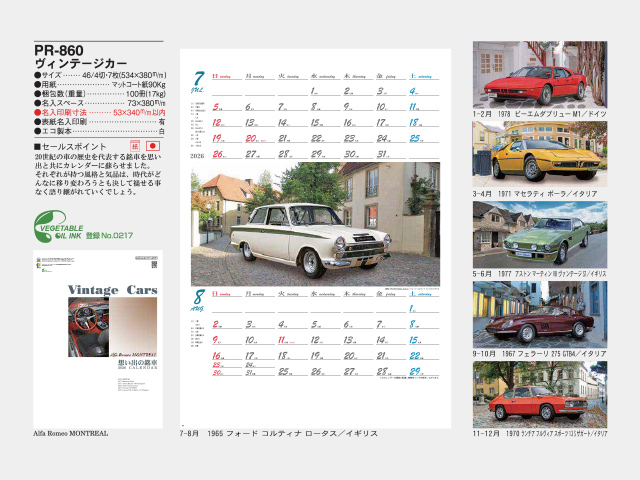640x480 pixels.
Task: Click the large 7 July month numeral
Action: [198, 78]
